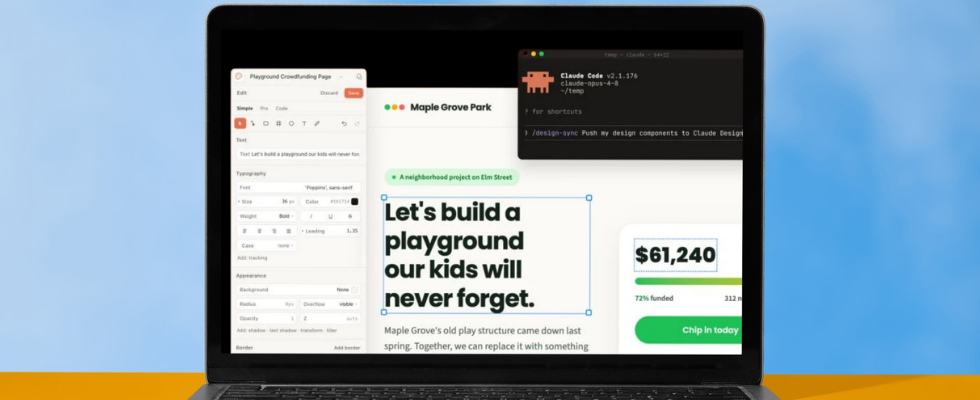
Task: Add a shadow effect
Action: pos(257,331)
